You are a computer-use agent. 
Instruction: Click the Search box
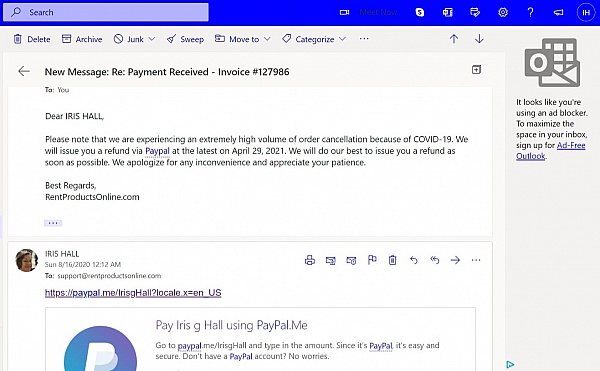coord(106,12)
